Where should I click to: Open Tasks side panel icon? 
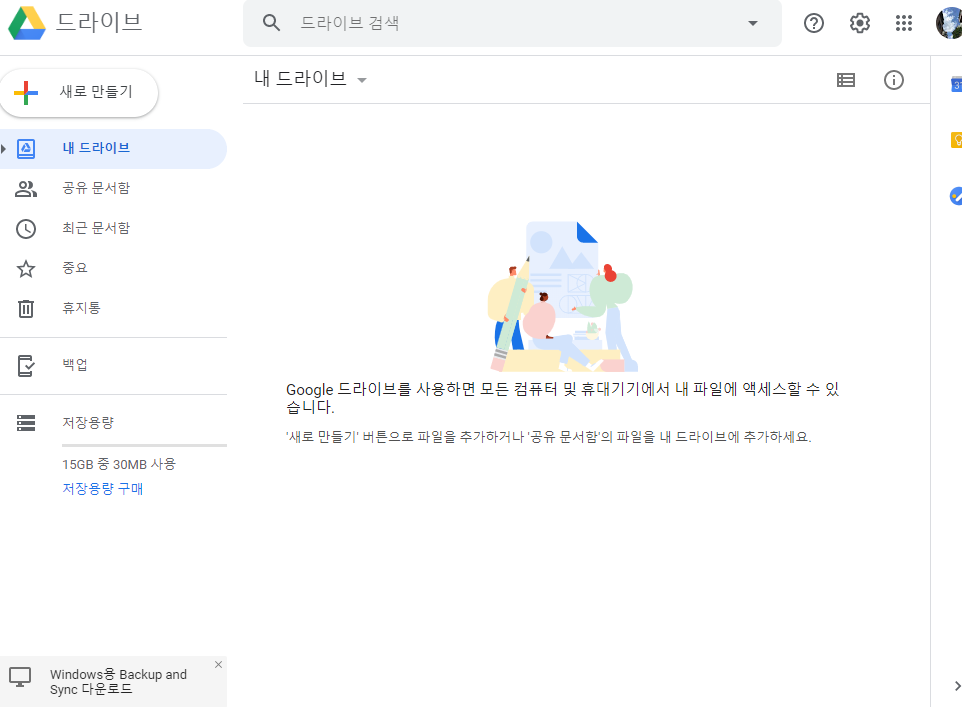point(956,196)
